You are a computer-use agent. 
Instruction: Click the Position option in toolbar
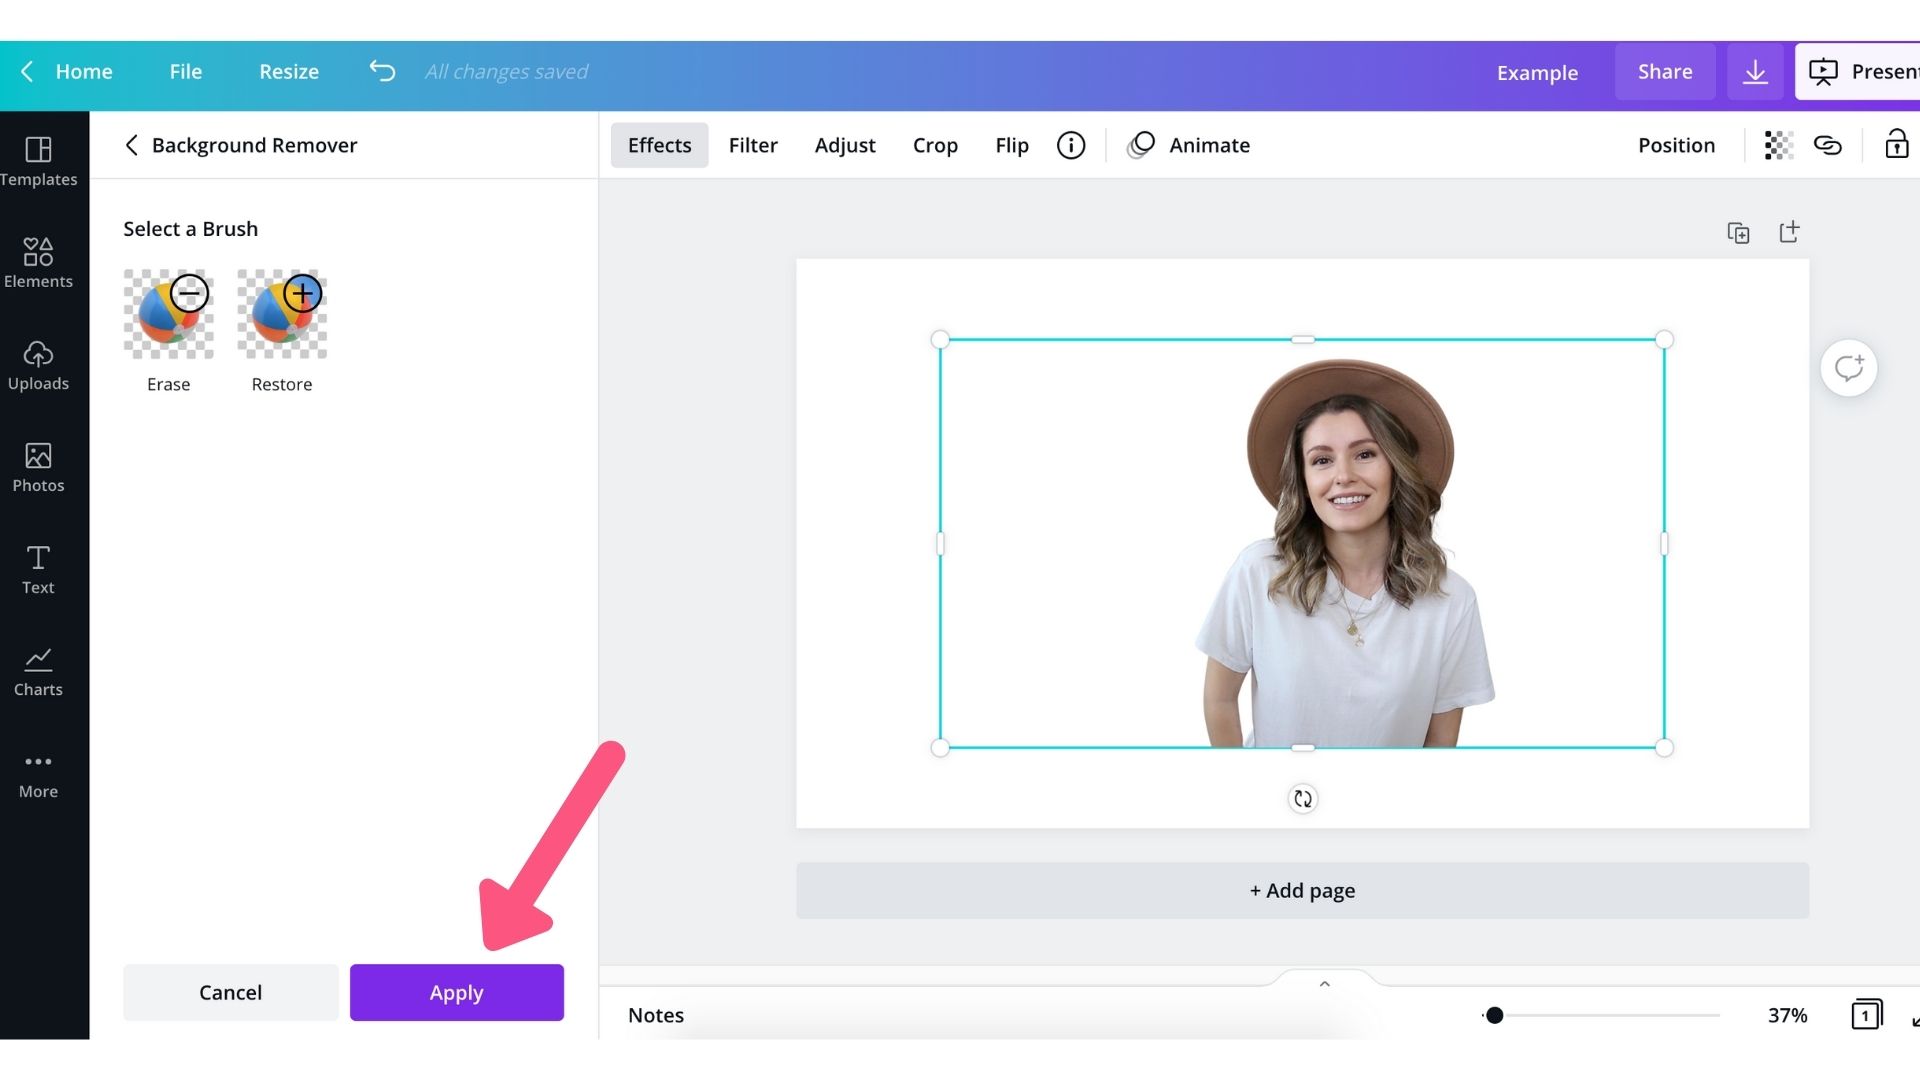[x=1676, y=145]
